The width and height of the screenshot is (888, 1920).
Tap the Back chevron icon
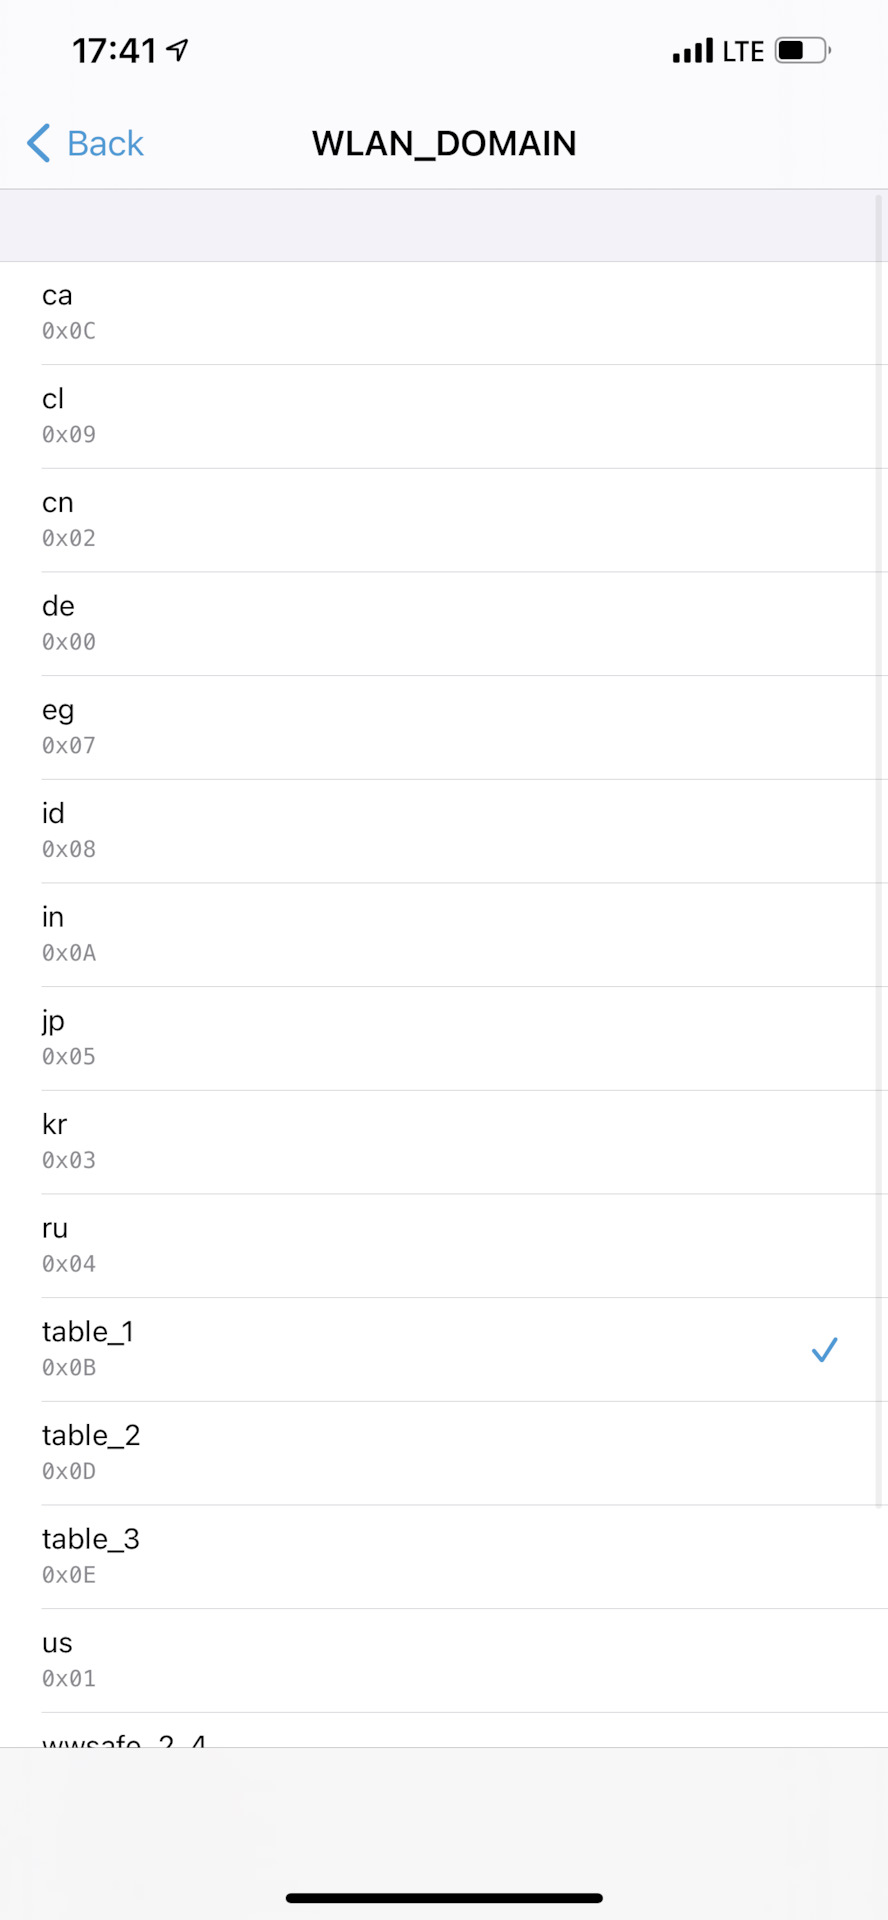(x=39, y=143)
